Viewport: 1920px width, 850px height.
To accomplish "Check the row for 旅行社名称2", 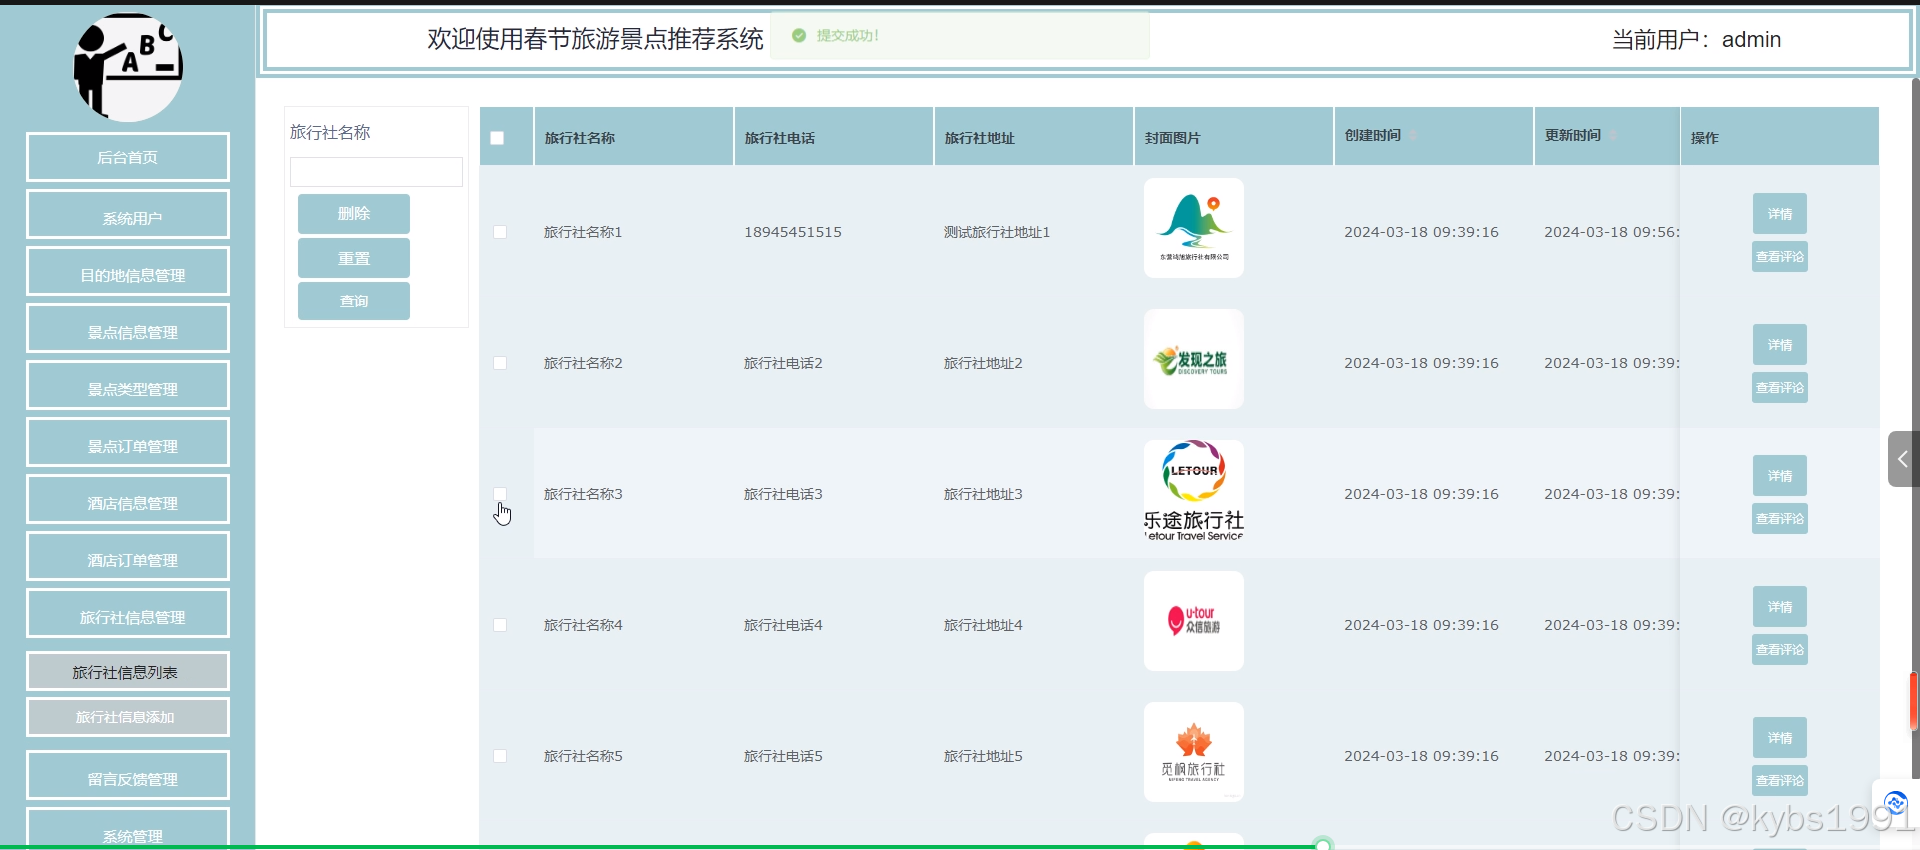I will point(500,363).
